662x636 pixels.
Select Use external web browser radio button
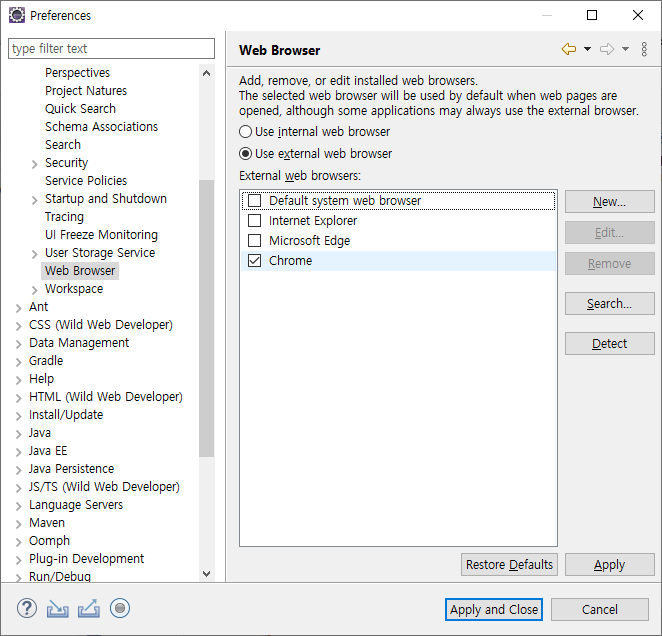point(245,154)
